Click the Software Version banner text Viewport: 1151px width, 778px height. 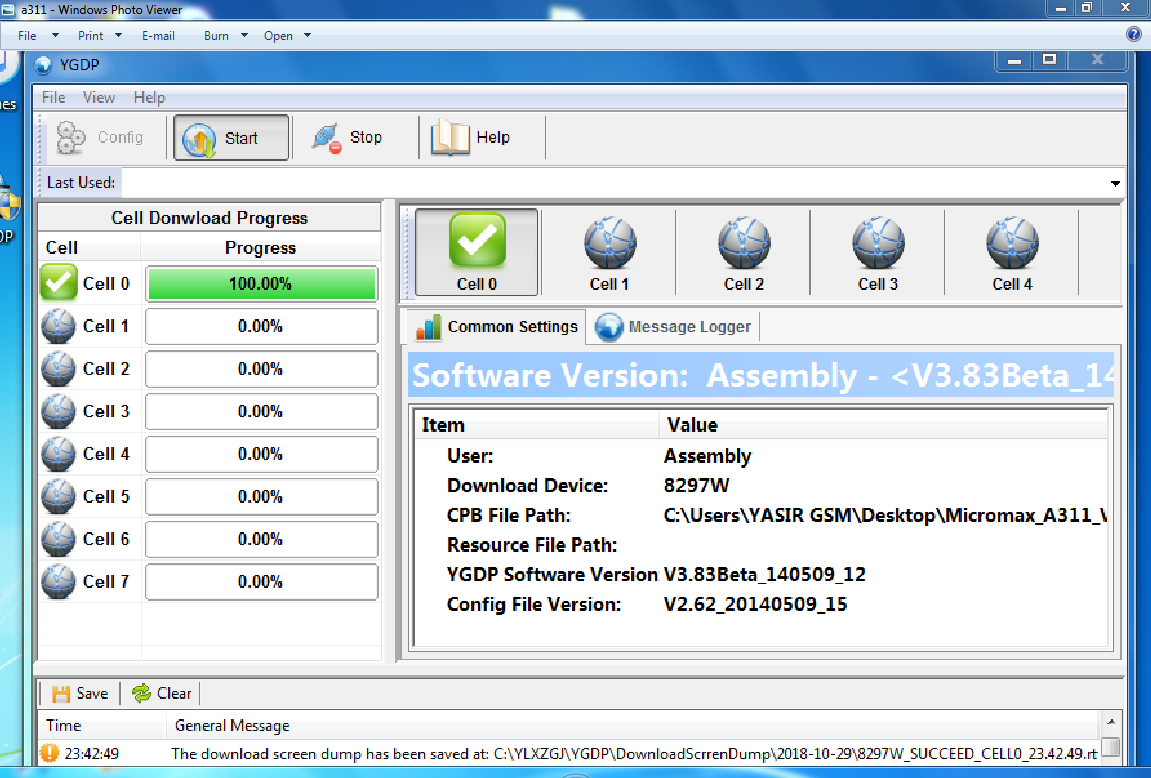pos(761,375)
